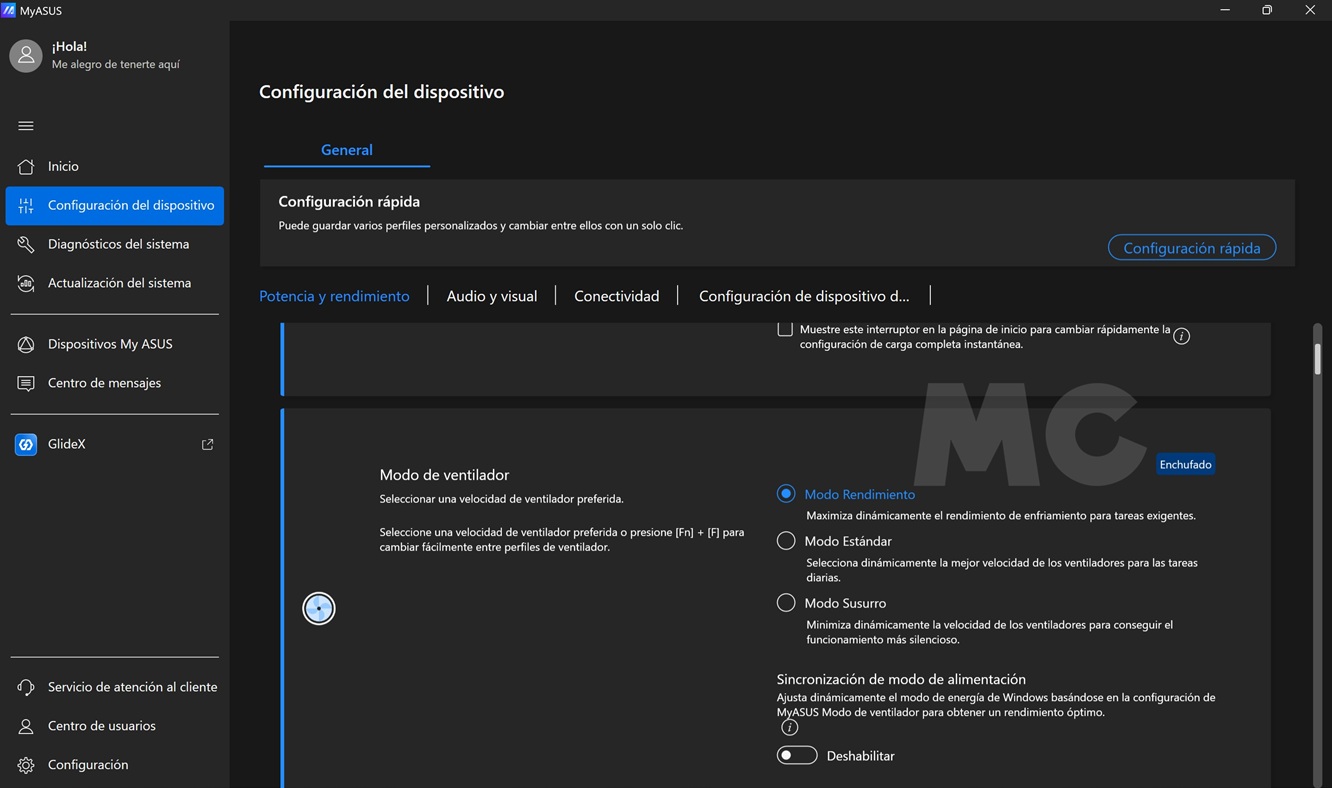Open Inicio home icon in sidebar
Screen dimensions: 1332x788
[x=26, y=167]
